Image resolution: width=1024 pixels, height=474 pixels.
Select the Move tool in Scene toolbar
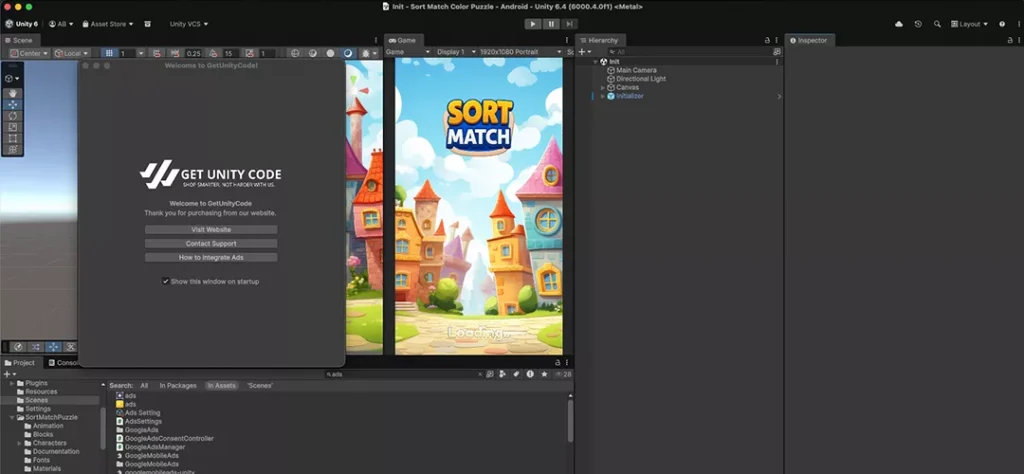click(x=12, y=104)
